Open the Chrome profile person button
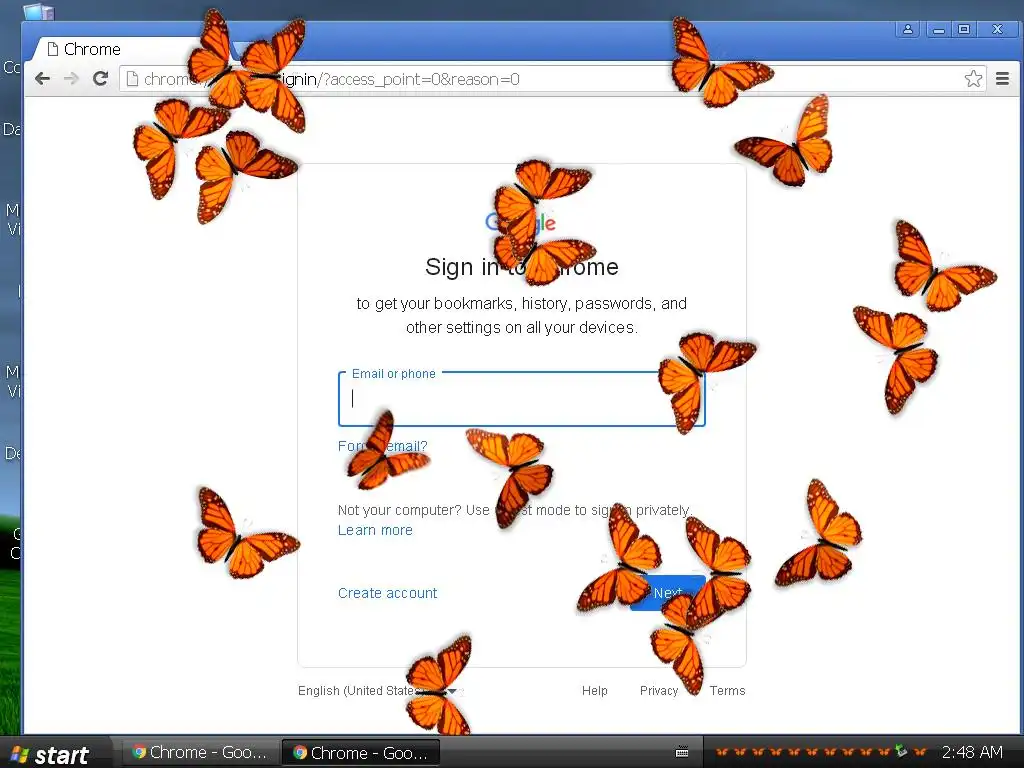 908,29
